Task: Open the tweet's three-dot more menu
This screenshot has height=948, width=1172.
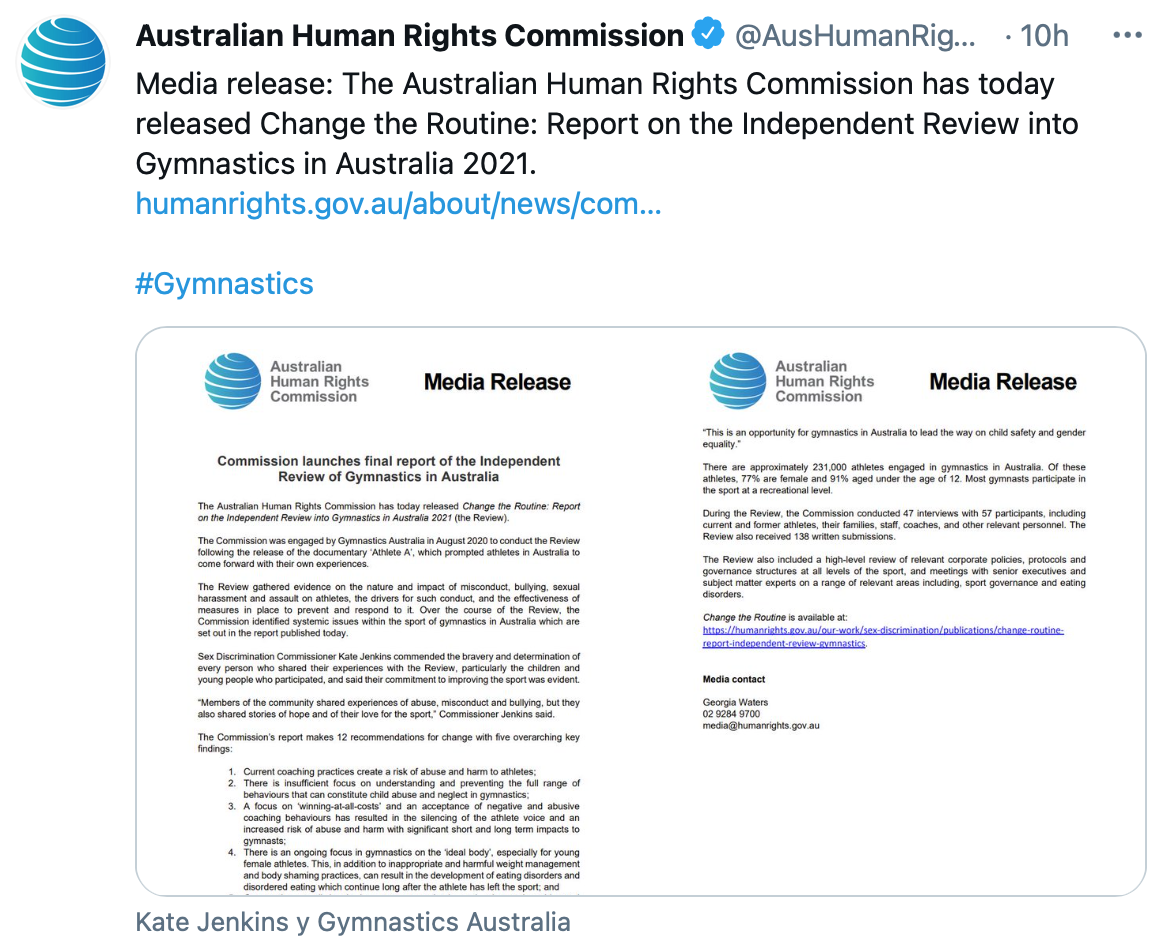Action: pos(1127,35)
